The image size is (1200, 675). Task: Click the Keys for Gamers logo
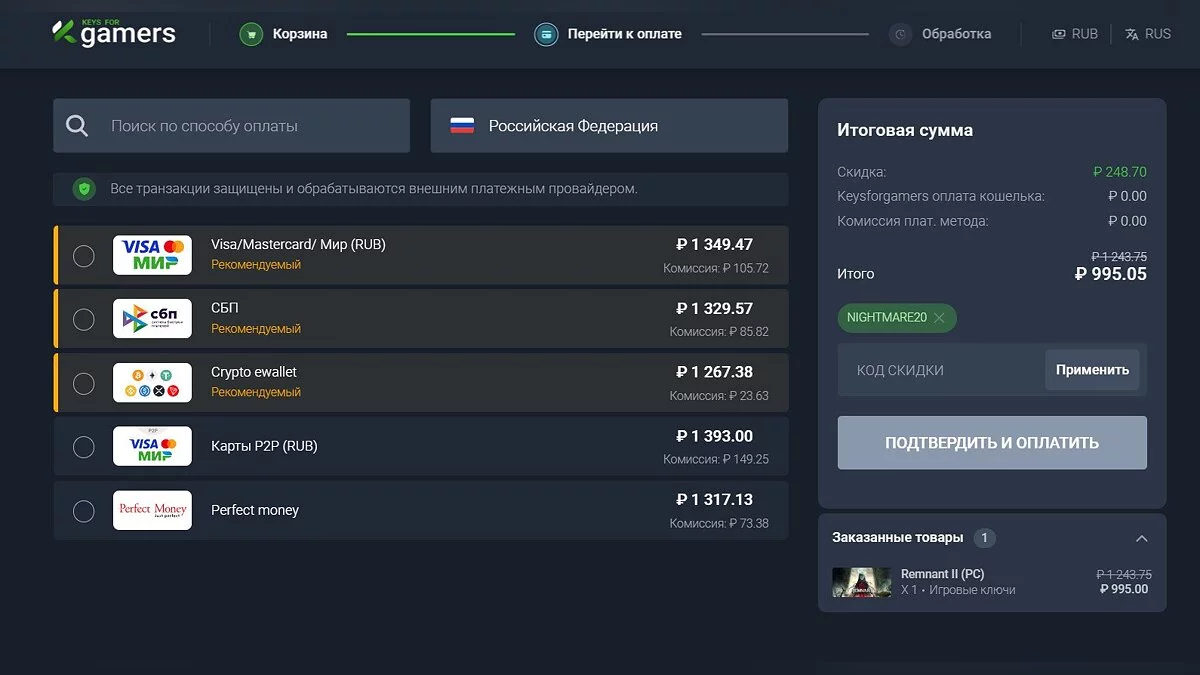click(x=114, y=33)
